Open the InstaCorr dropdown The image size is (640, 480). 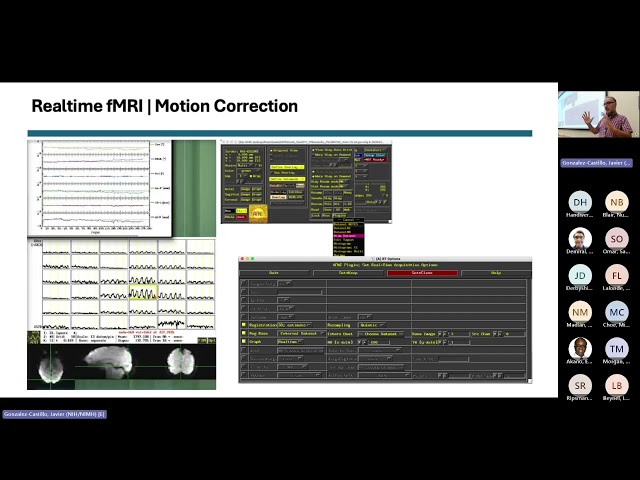tap(375, 150)
